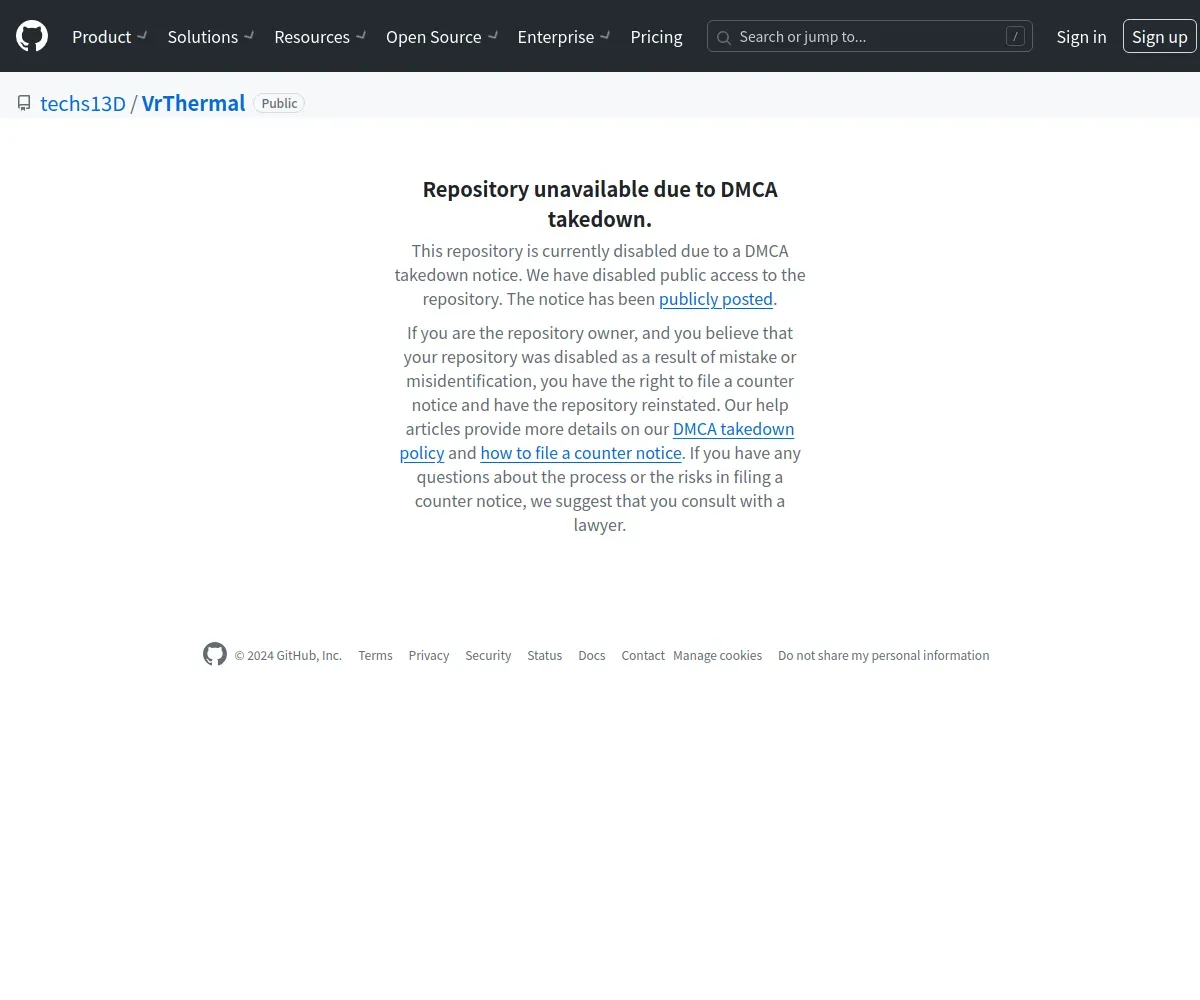The image size is (1200, 1000).
Task: Expand the Product menu
Action: (x=110, y=37)
